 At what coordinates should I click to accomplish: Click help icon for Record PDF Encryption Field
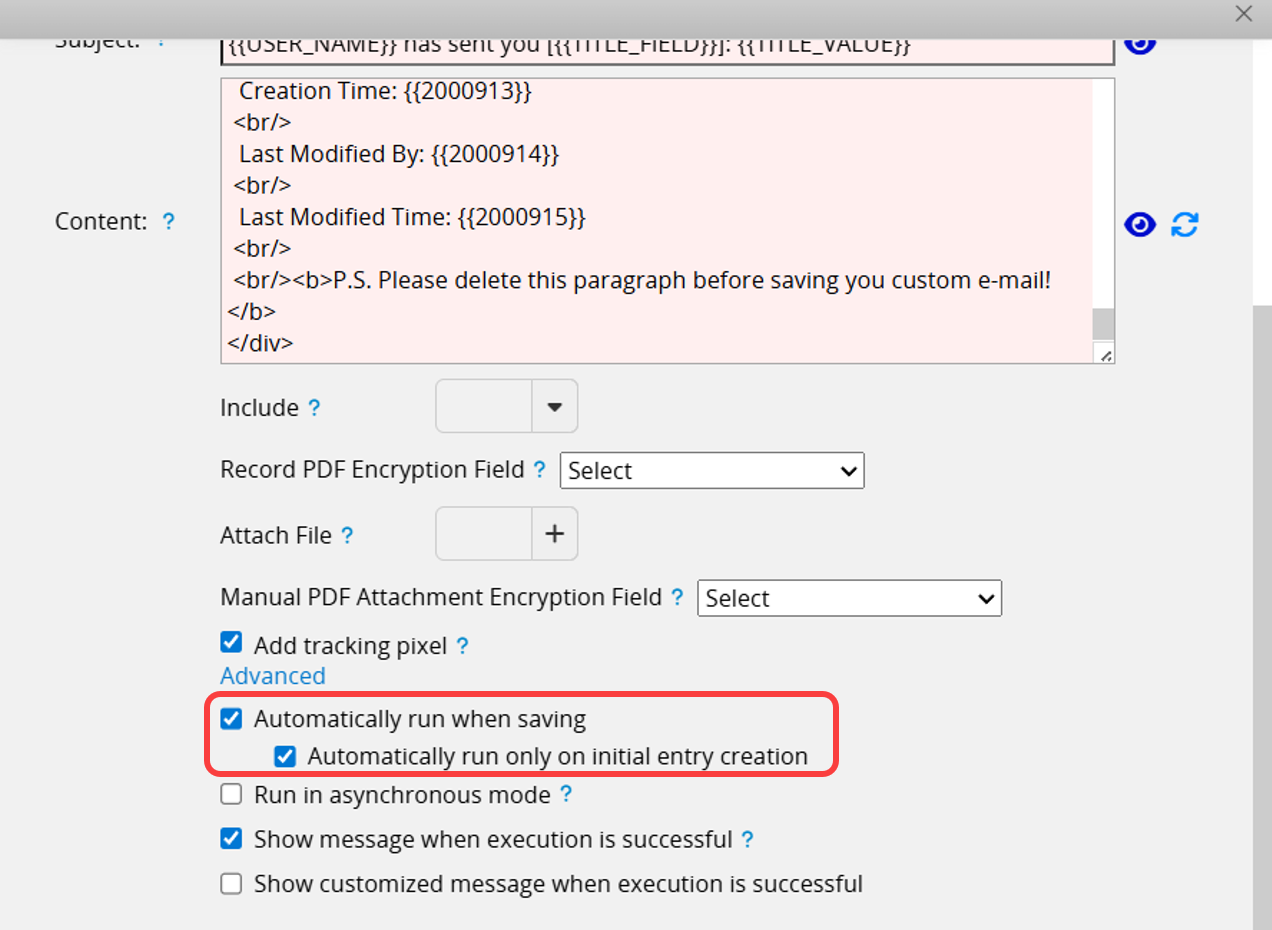(x=540, y=470)
